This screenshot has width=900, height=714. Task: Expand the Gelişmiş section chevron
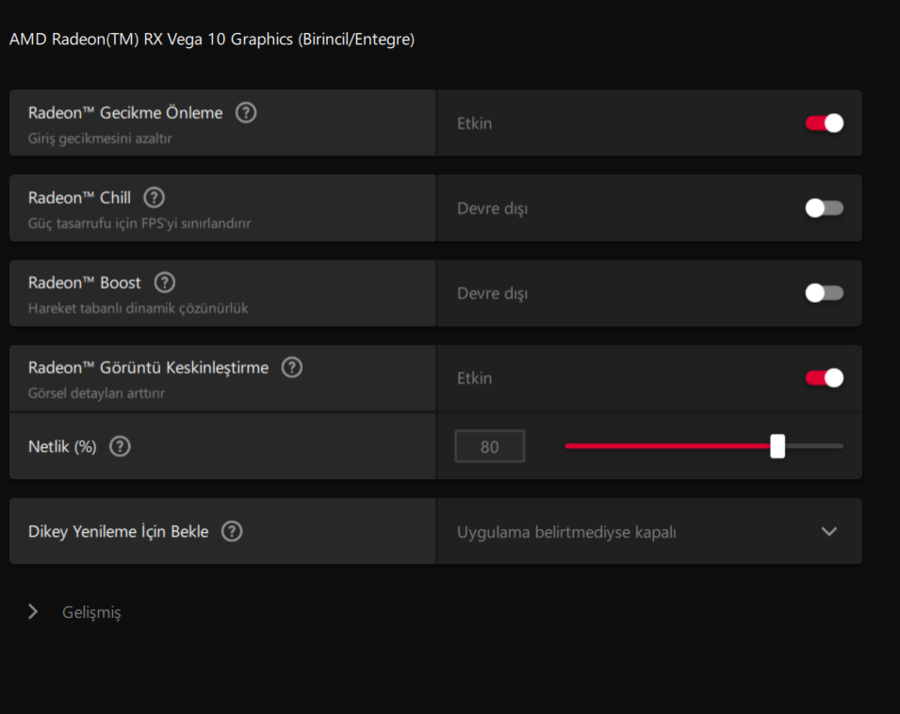click(33, 611)
